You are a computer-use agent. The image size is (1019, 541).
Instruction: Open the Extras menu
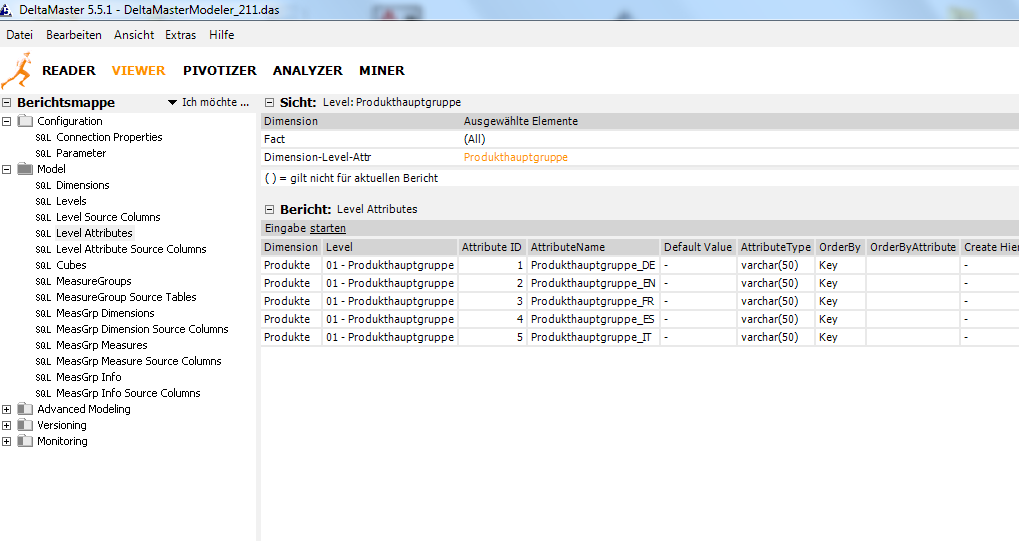click(x=181, y=34)
